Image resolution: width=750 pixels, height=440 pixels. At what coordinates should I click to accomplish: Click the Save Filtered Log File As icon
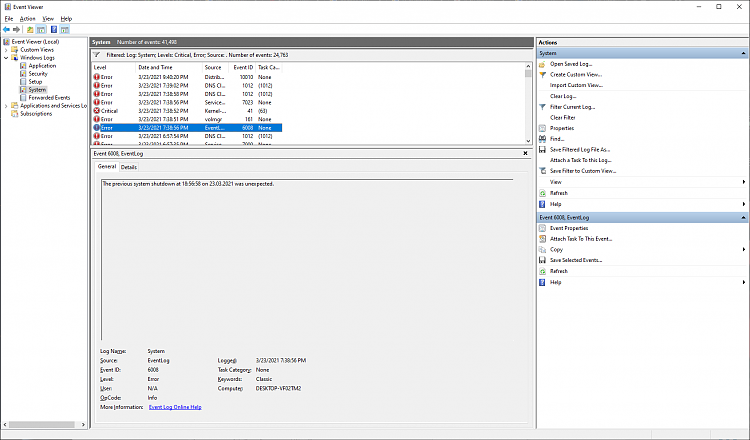tap(542, 150)
